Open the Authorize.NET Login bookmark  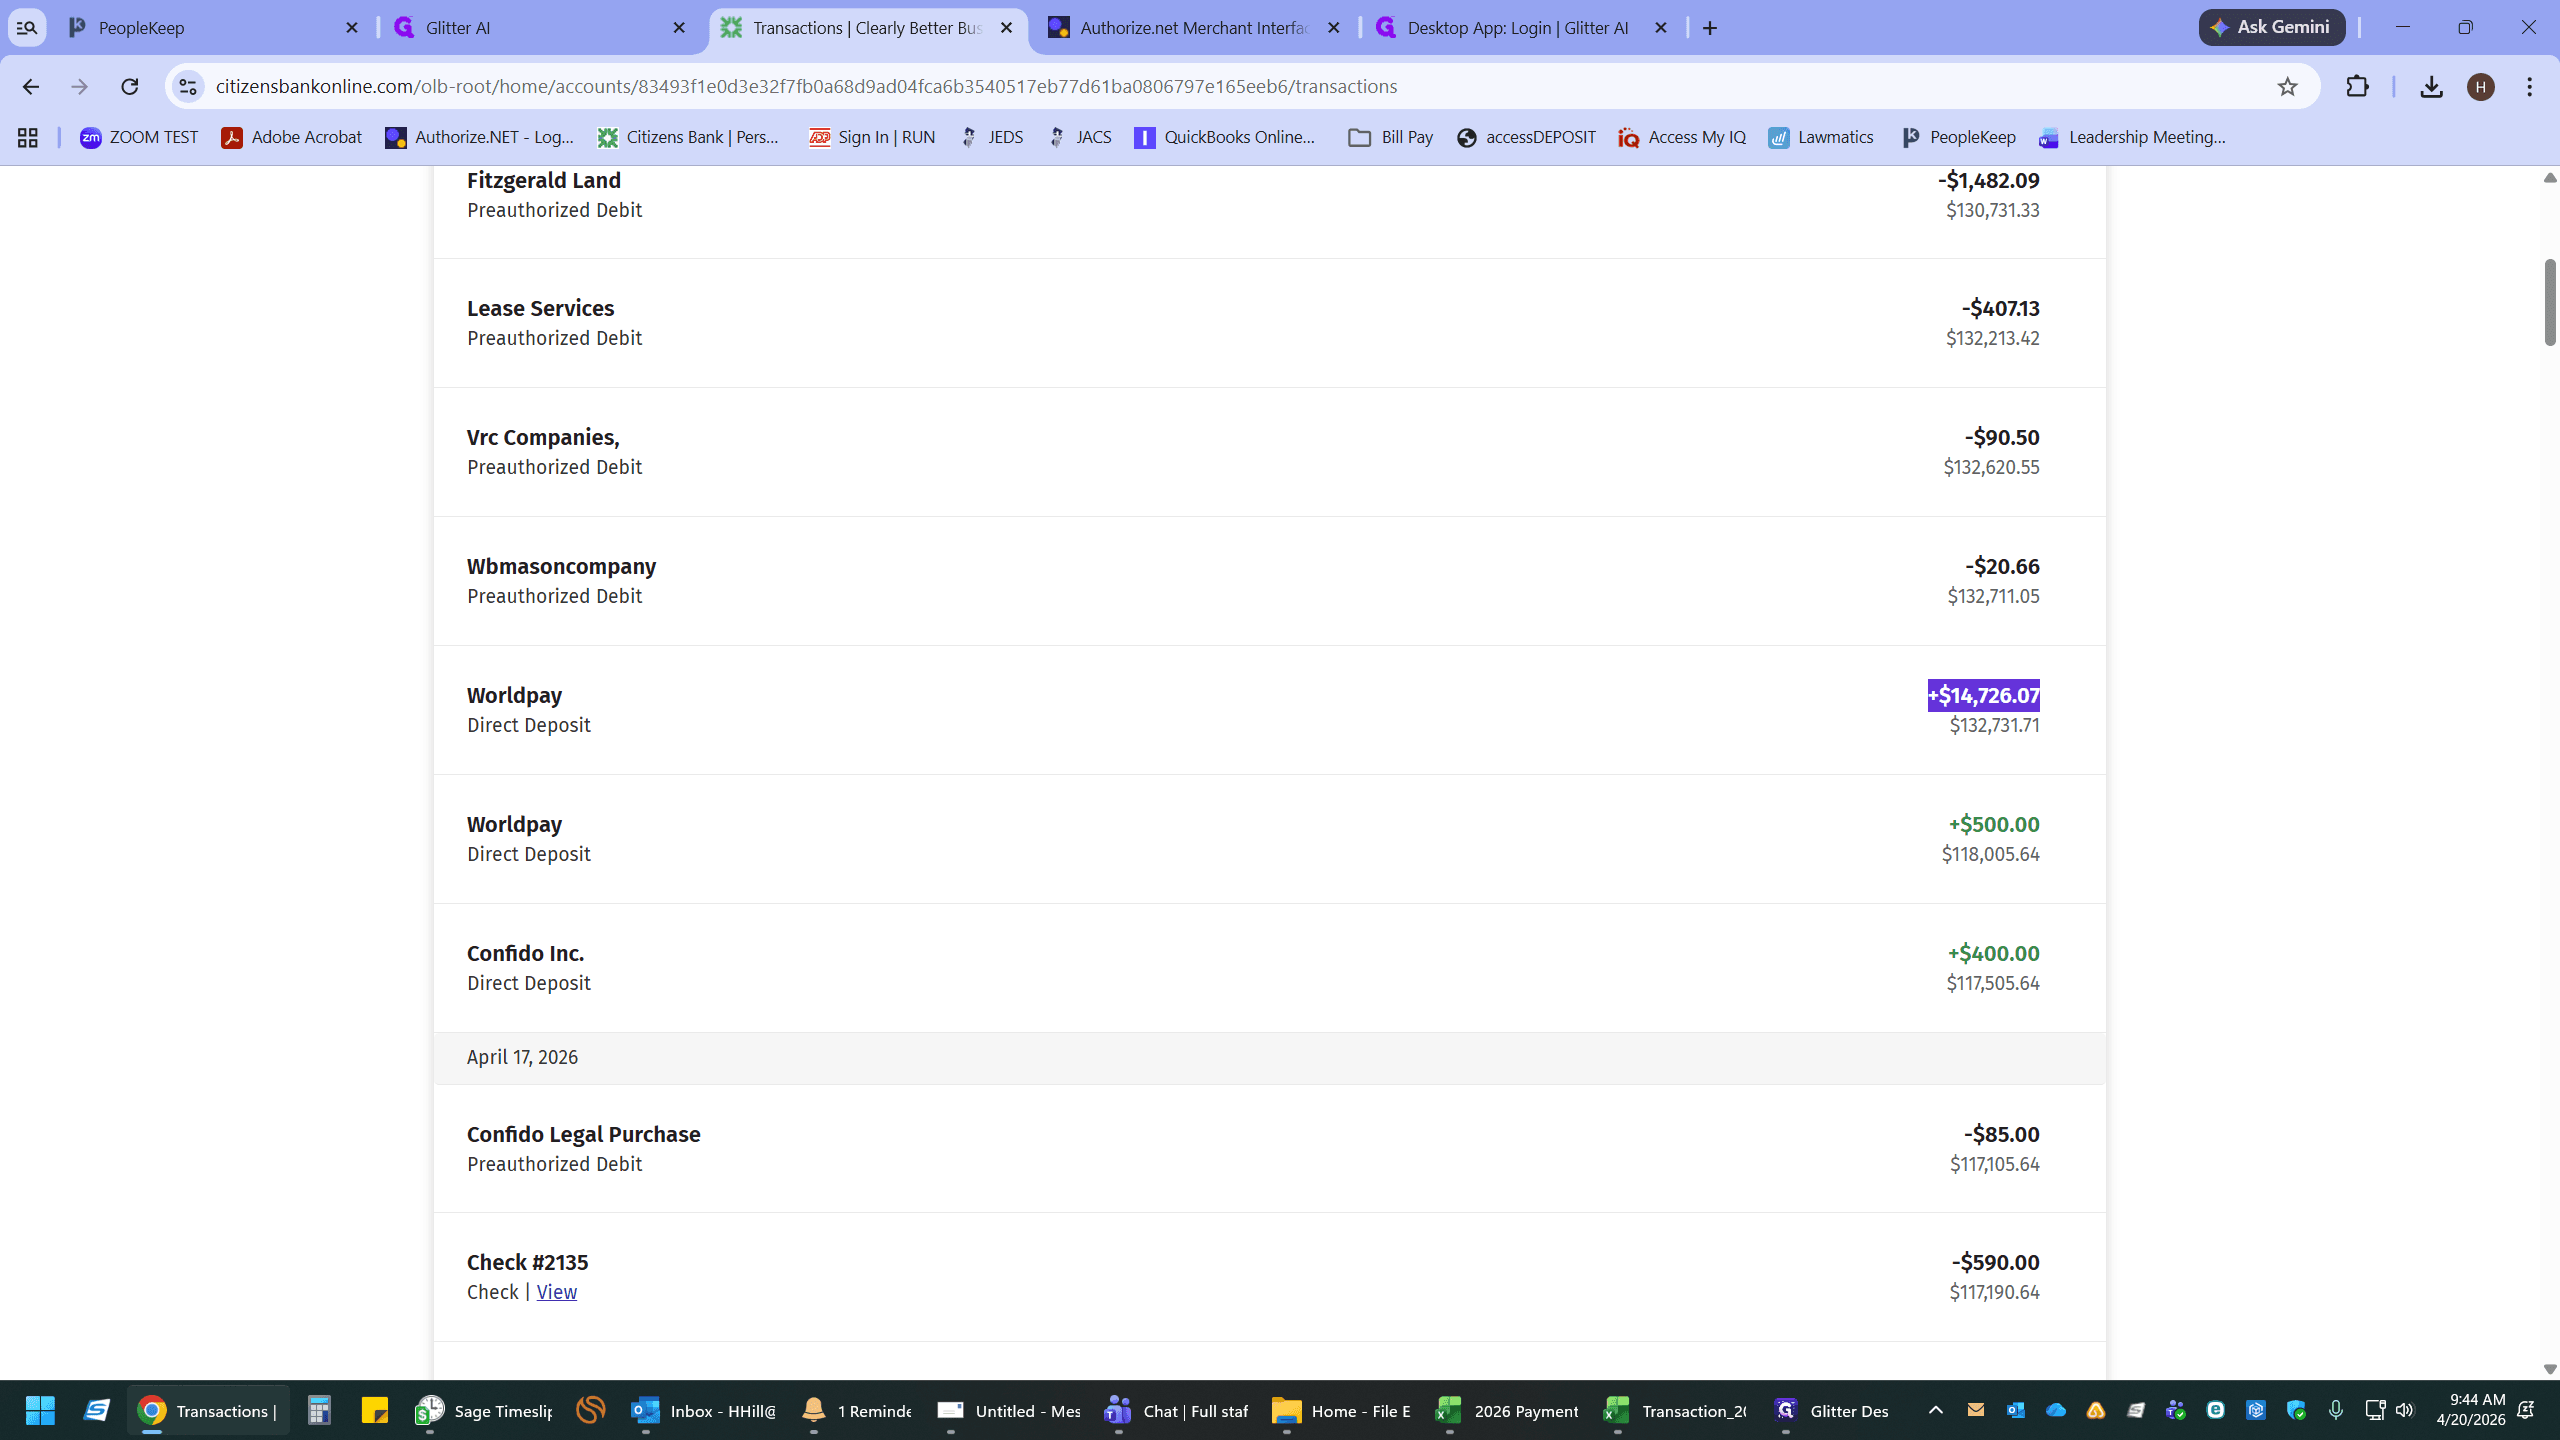click(480, 137)
